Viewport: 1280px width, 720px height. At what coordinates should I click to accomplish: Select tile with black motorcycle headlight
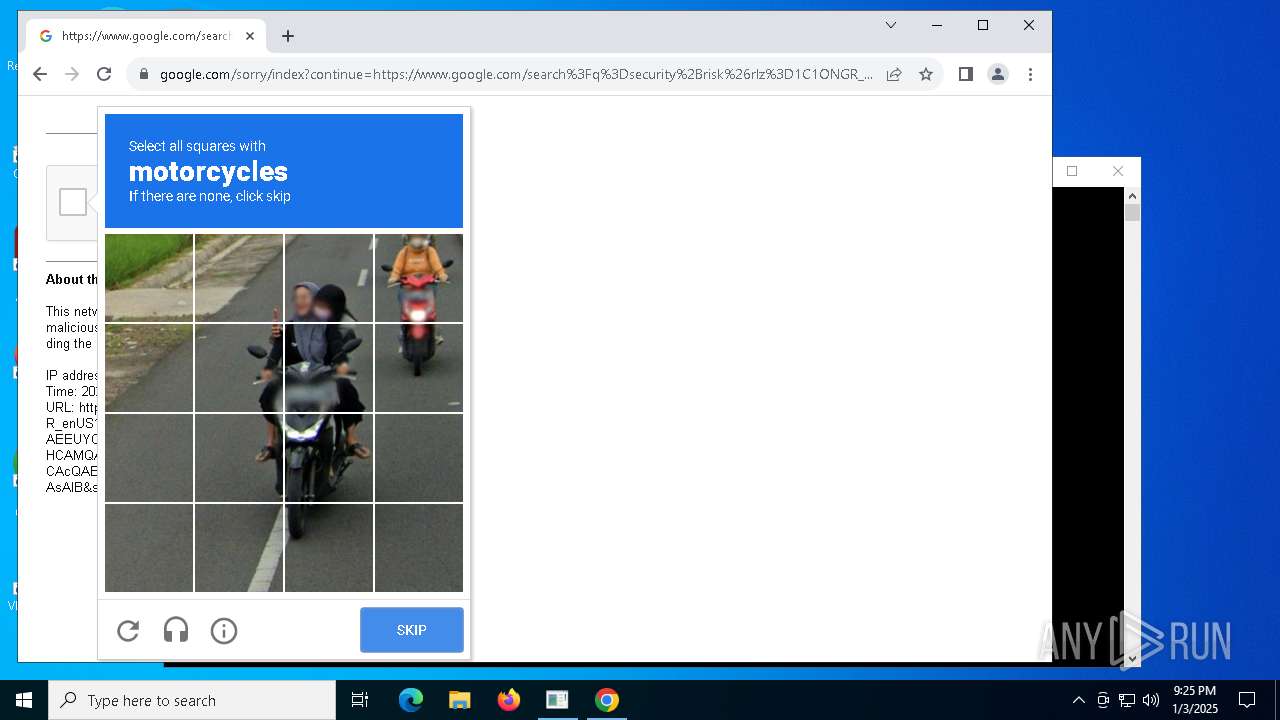point(329,458)
